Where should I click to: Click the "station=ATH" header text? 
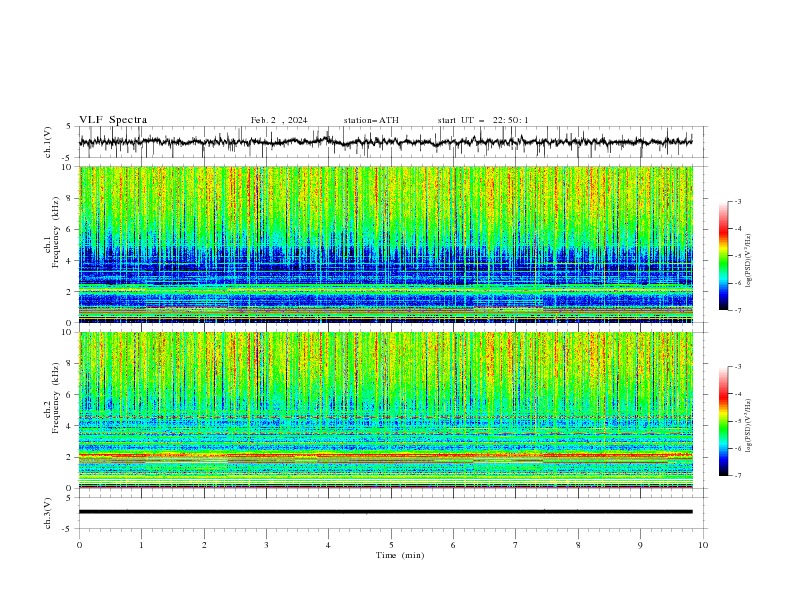[371, 120]
